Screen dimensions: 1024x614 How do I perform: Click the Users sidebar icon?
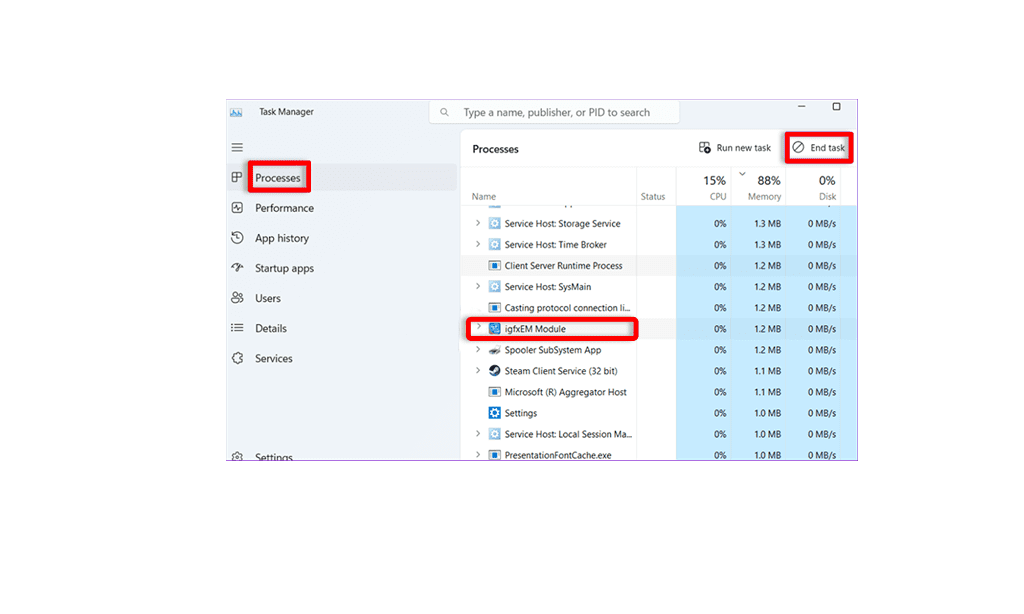tap(237, 298)
